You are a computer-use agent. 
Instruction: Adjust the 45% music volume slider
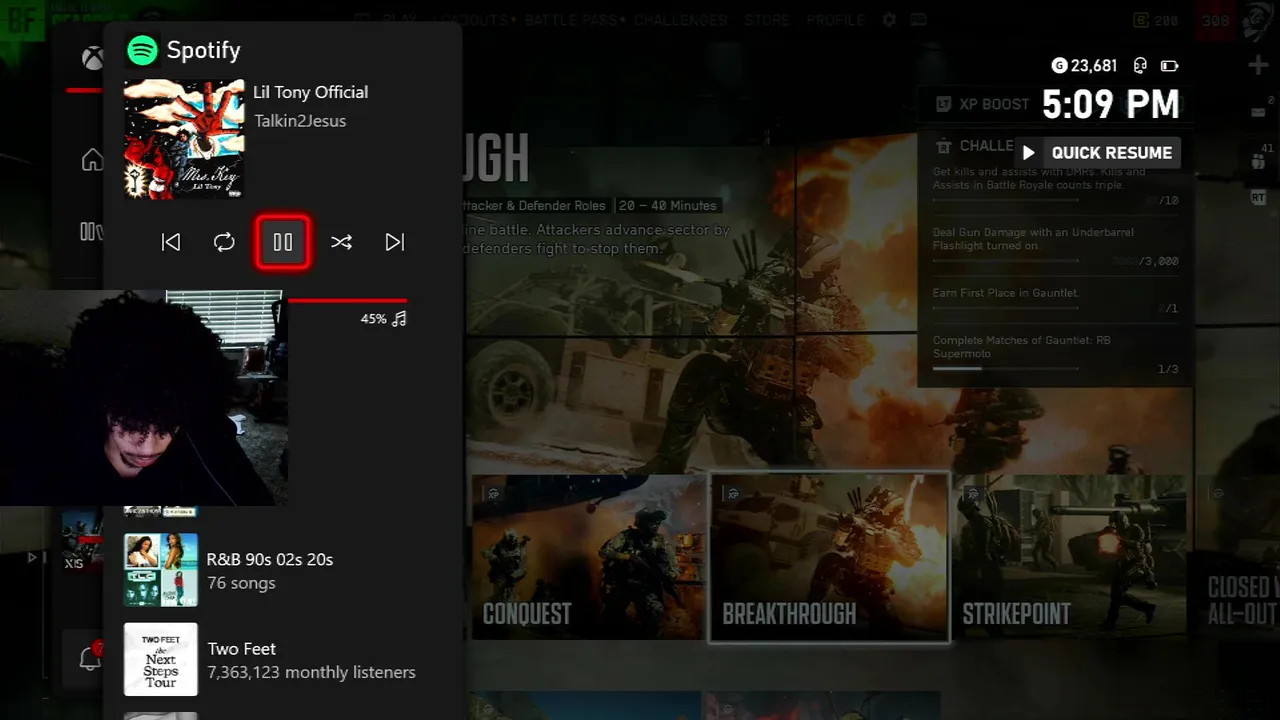(x=347, y=300)
